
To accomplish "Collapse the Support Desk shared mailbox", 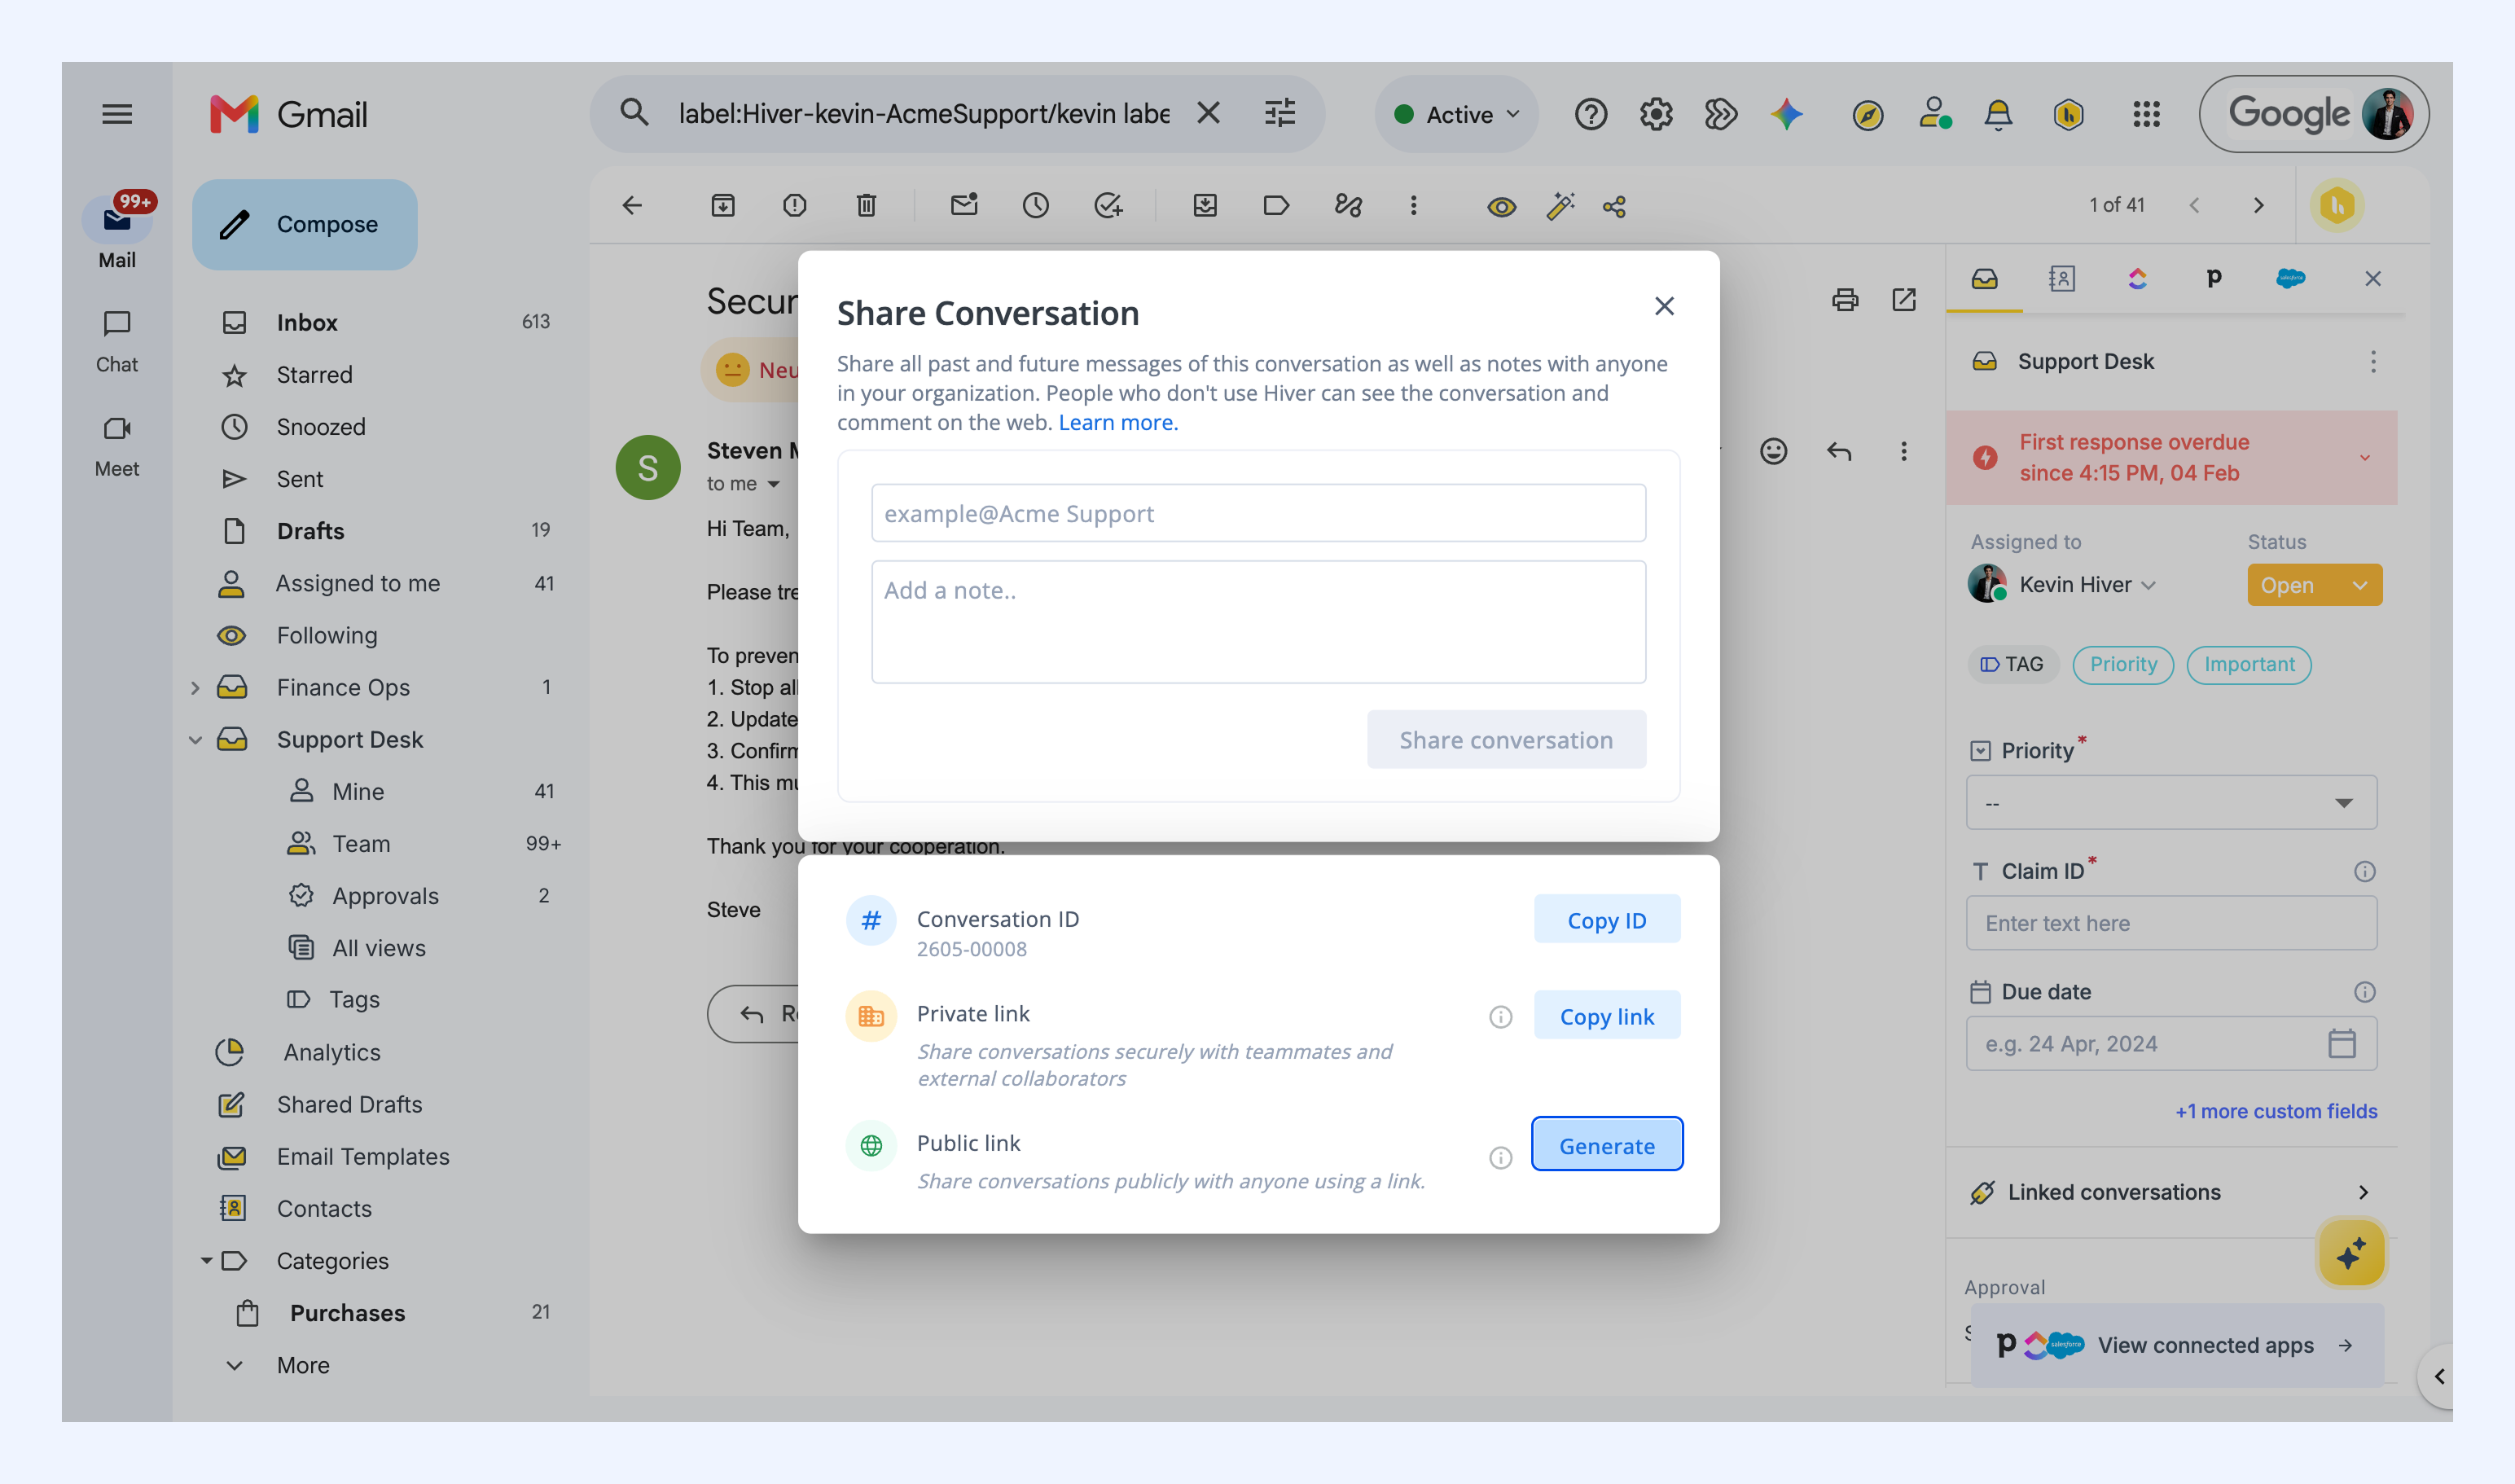I will (x=195, y=740).
